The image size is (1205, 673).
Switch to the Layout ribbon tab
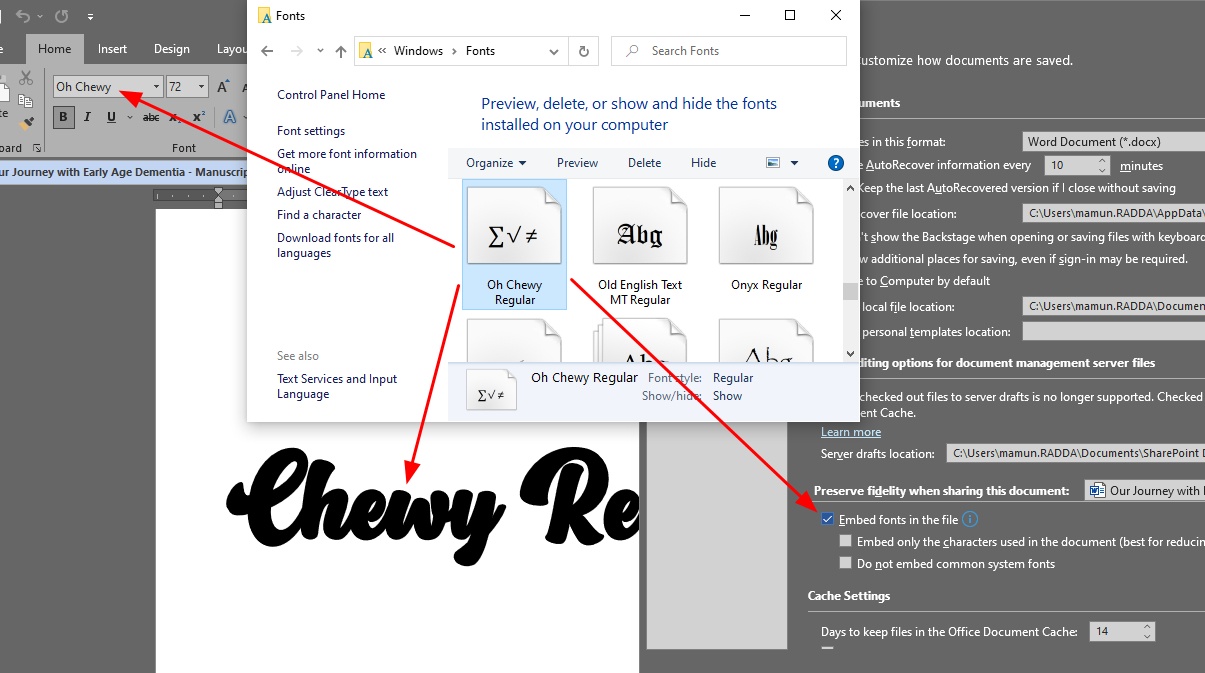click(x=231, y=49)
